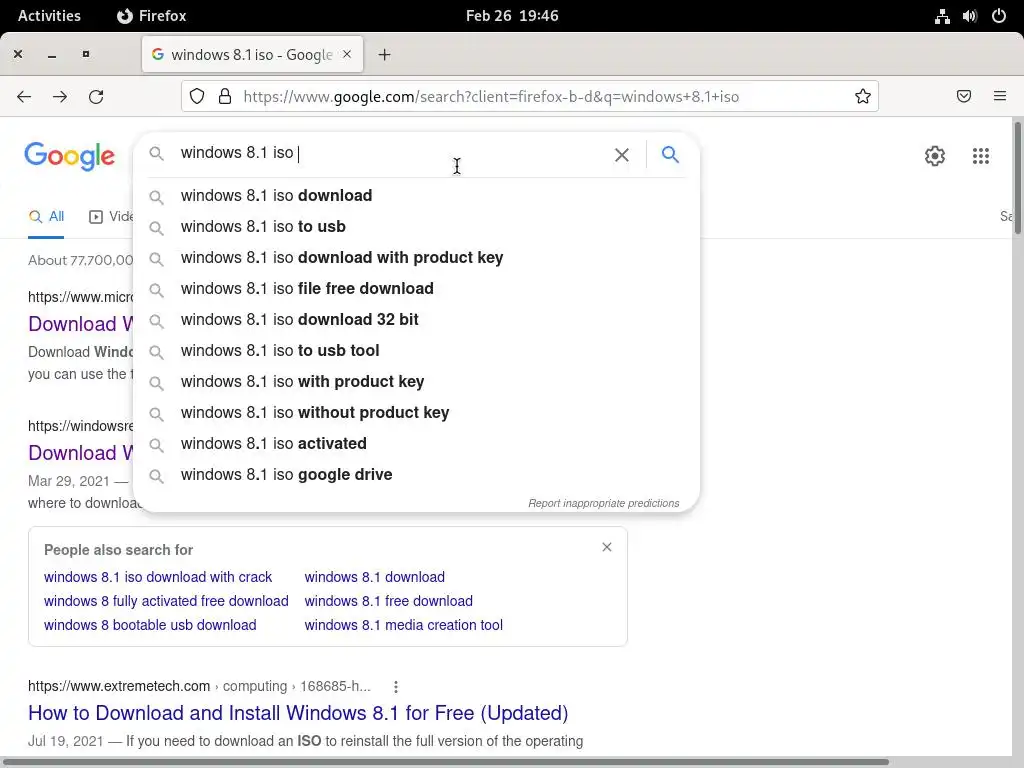This screenshot has width=1024, height=768.
Task: Click the padlock site security icon
Action: click(x=225, y=97)
